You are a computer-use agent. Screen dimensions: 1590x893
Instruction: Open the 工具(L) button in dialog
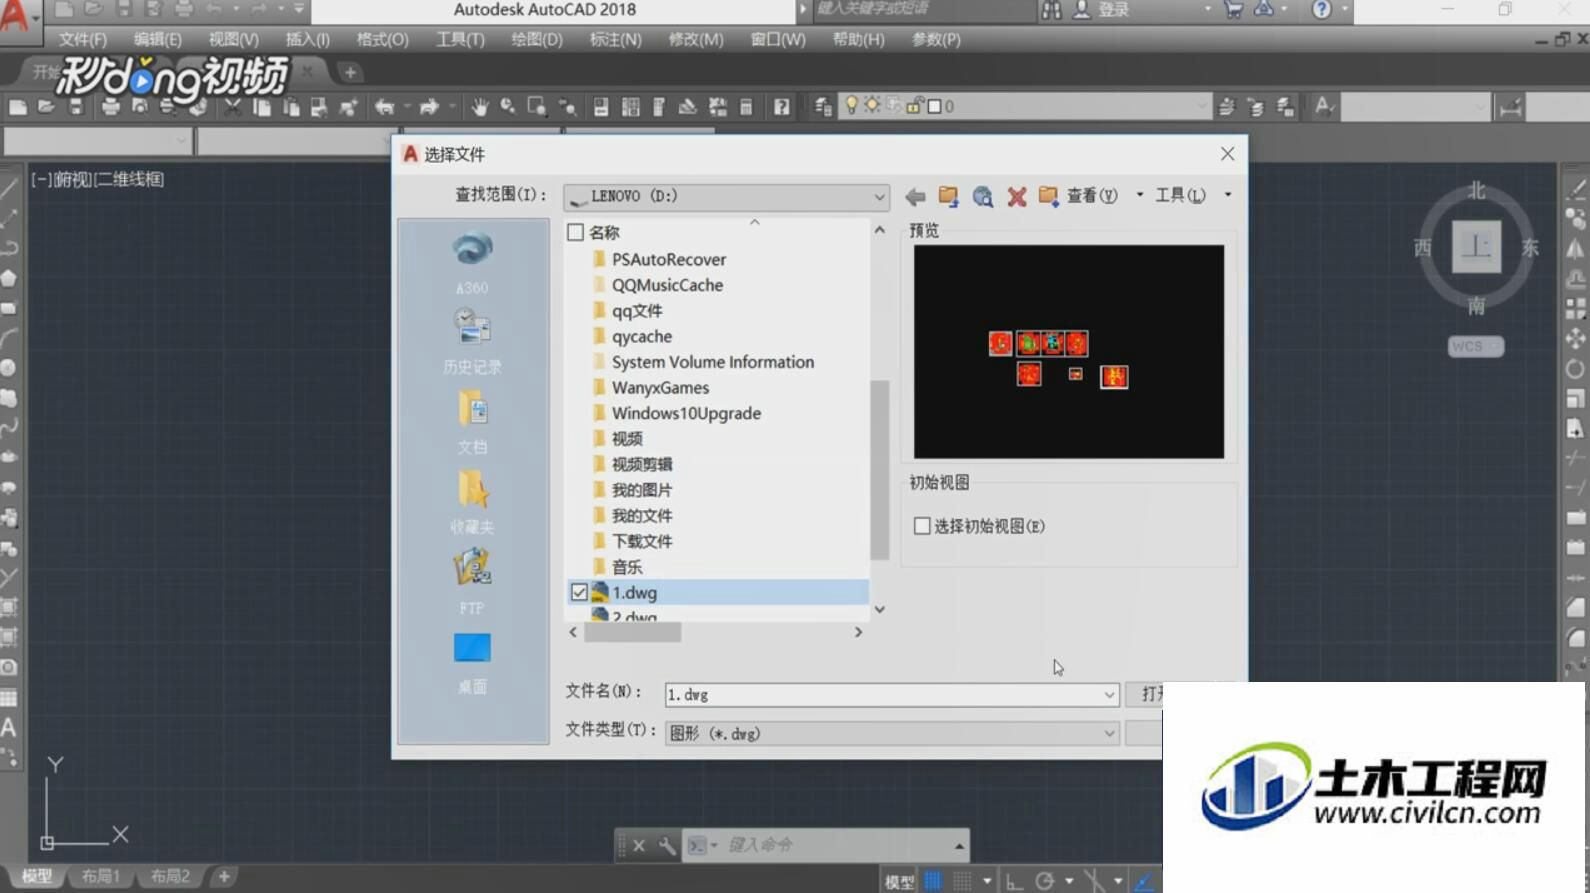point(1180,195)
